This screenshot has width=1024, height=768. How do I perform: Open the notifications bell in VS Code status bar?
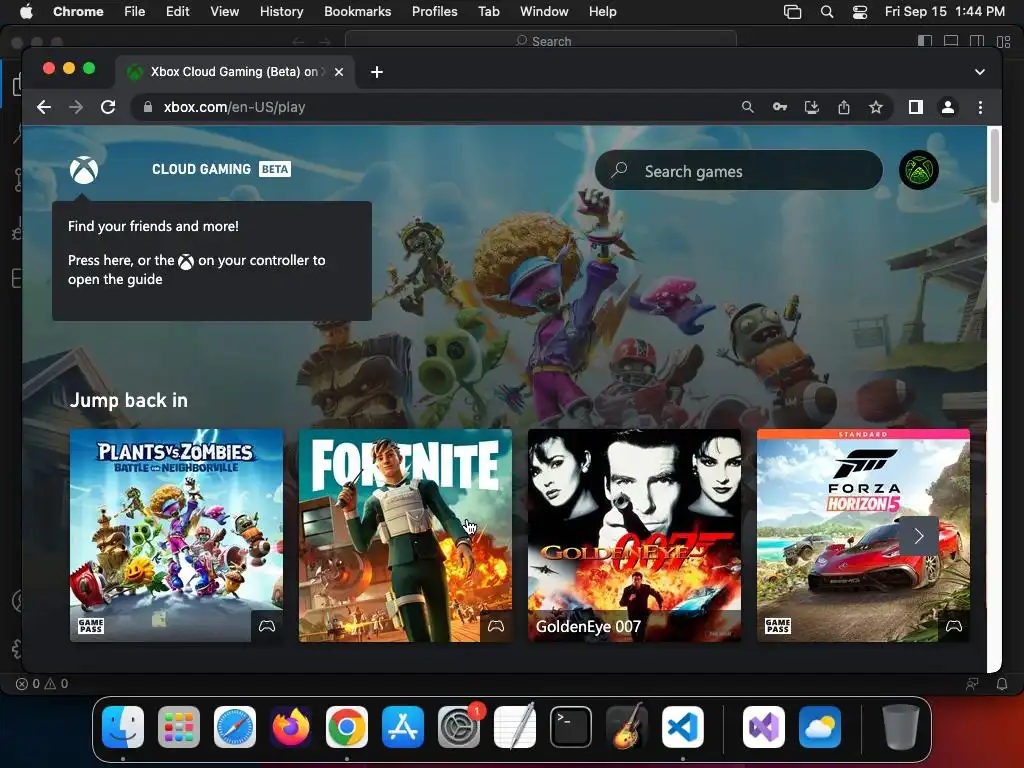[x=1002, y=684]
